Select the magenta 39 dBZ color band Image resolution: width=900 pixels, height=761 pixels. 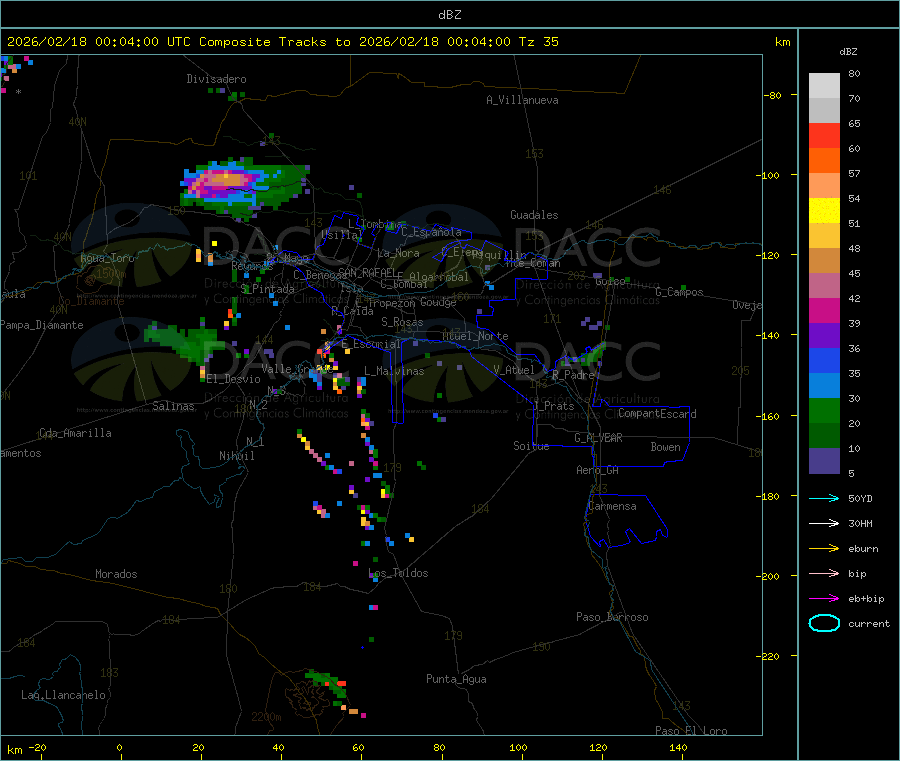coord(824,310)
